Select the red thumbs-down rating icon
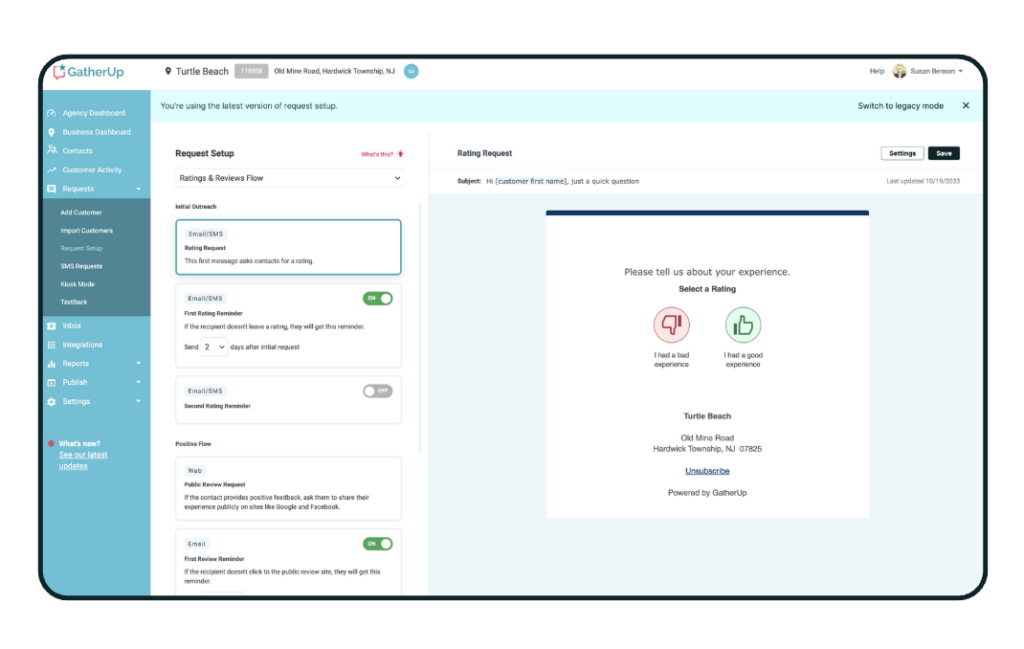Image resolution: width=1024 pixels, height=649 pixels. pos(671,325)
